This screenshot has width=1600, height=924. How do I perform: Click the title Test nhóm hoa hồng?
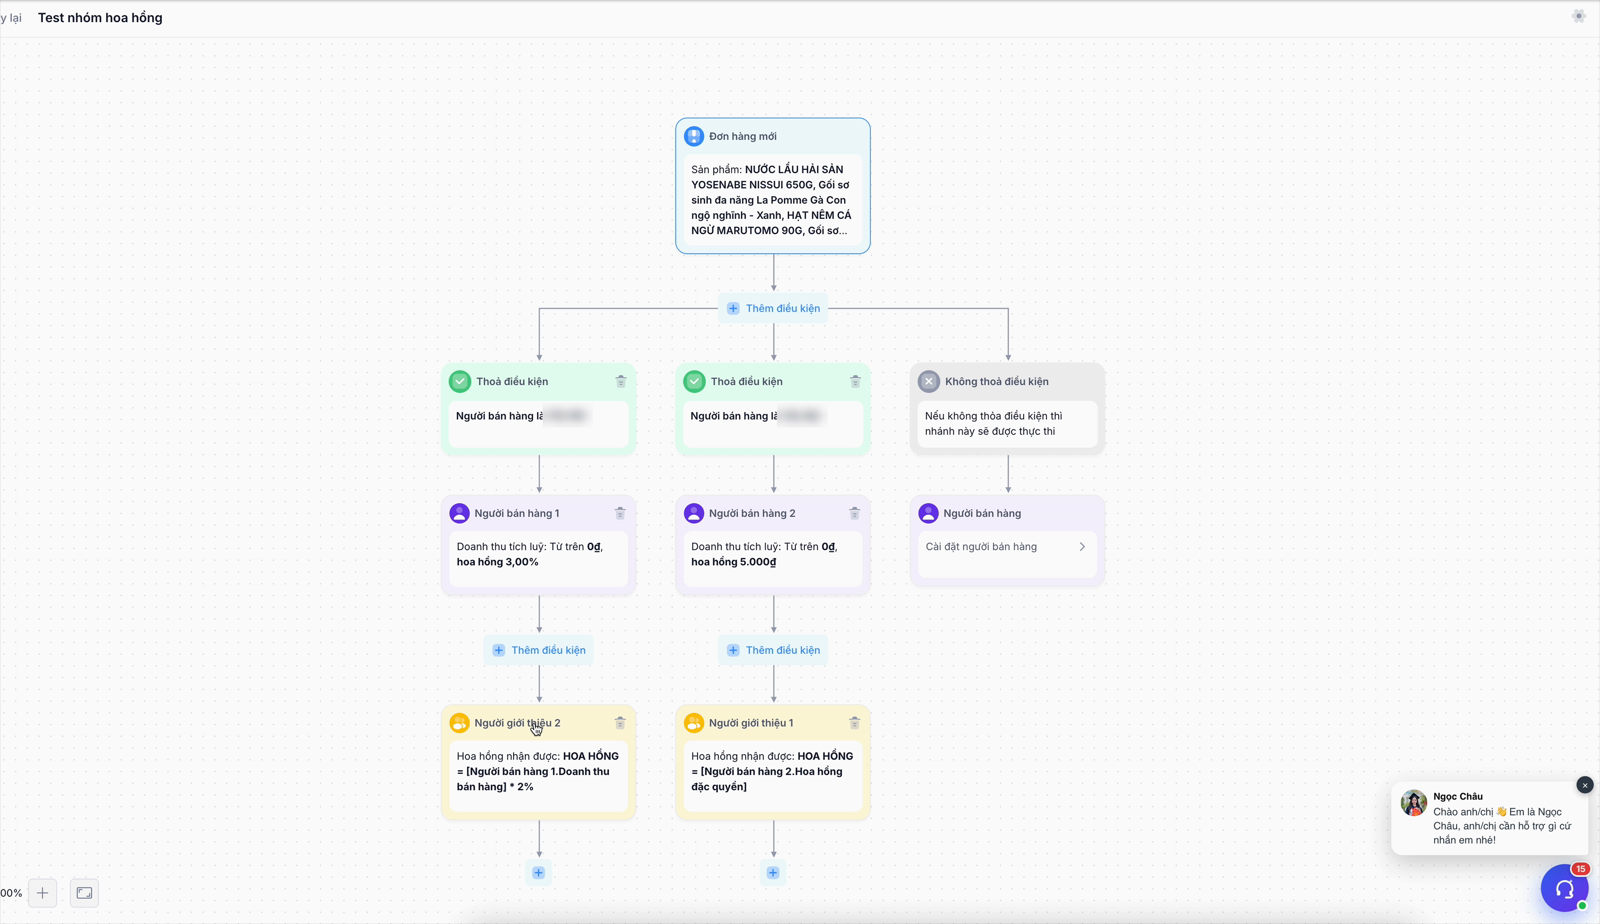(x=100, y=18)
